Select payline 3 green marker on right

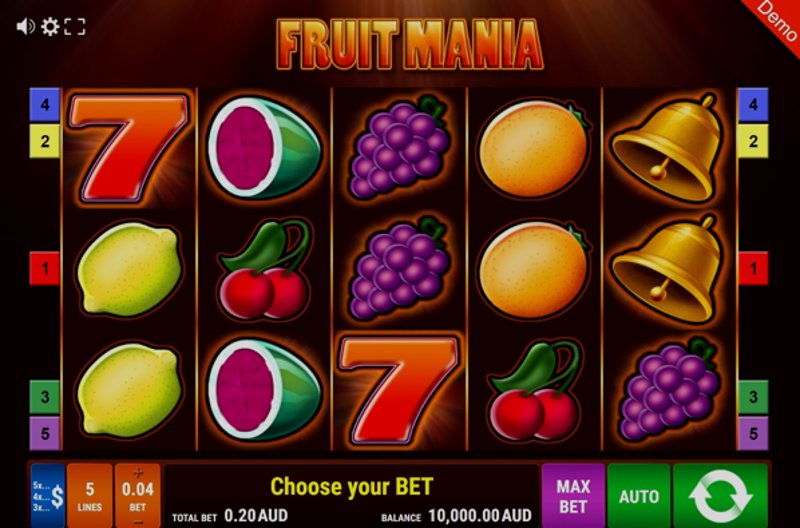click(753, 396)
